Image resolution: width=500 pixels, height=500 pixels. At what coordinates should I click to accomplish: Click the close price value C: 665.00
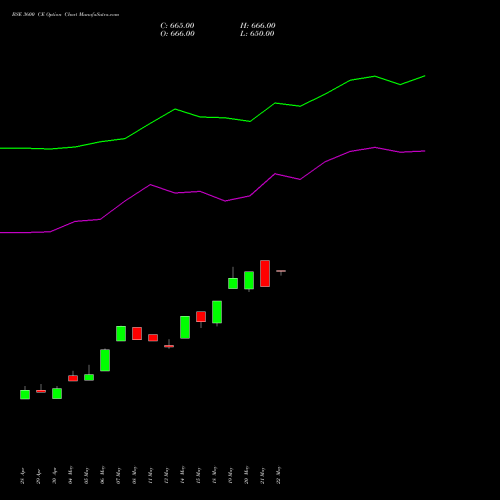point(177,26)
